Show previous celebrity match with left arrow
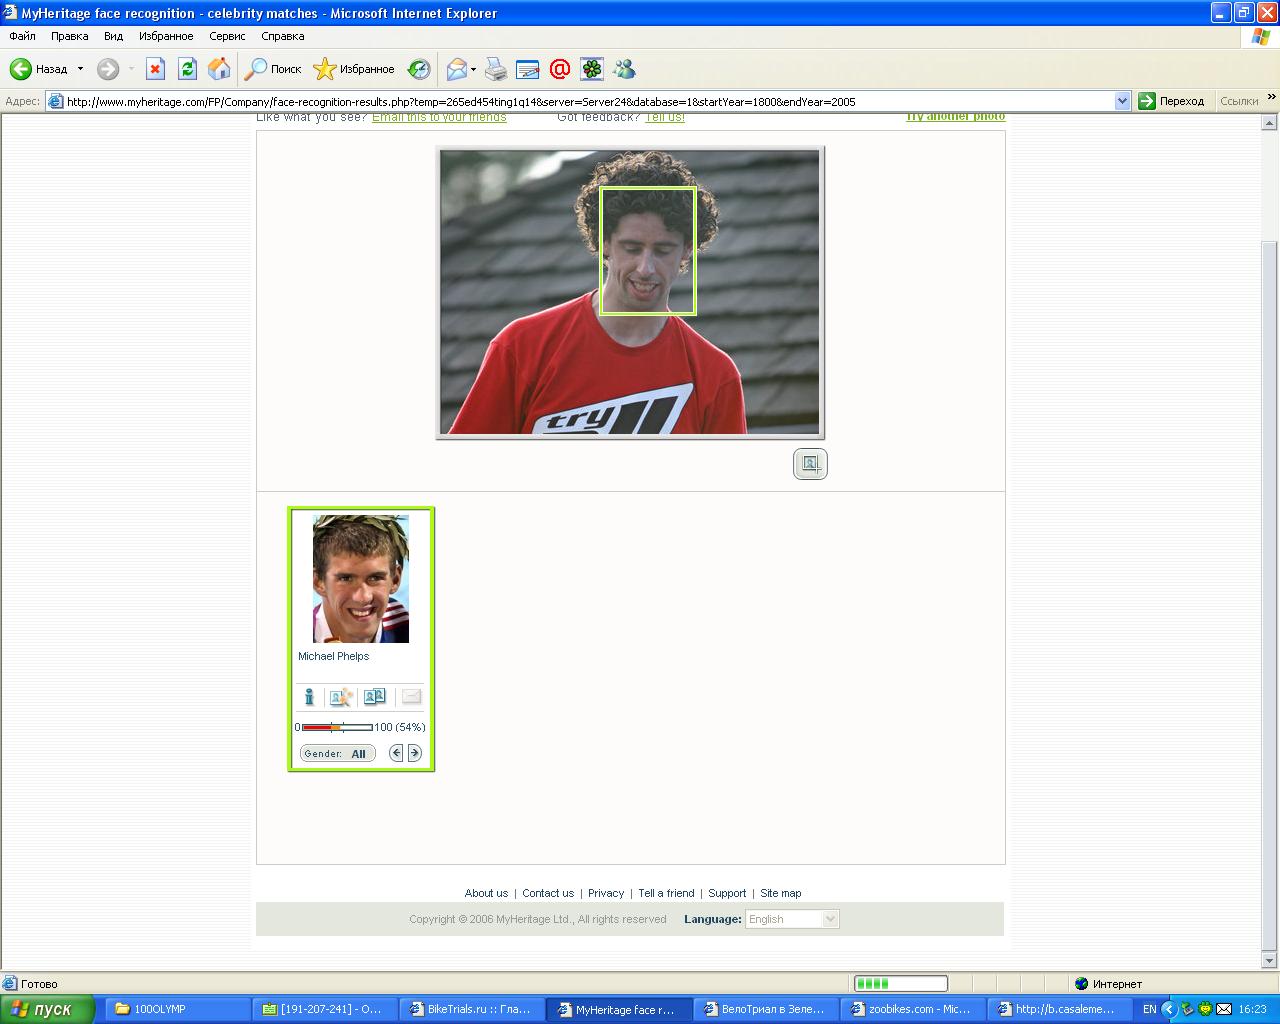The width and height of the screenshot is (1280, 1024). click(x=396, y=753)
